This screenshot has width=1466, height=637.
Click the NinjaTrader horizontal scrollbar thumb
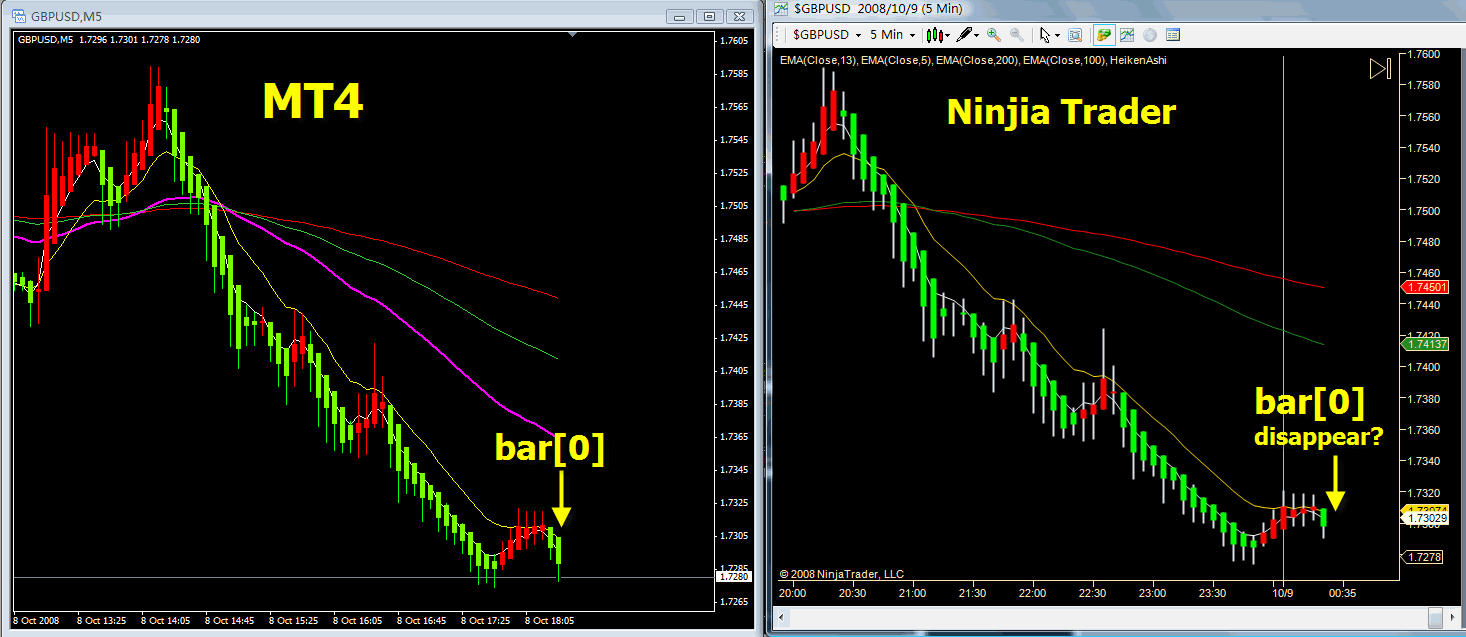coord(1435,616)
